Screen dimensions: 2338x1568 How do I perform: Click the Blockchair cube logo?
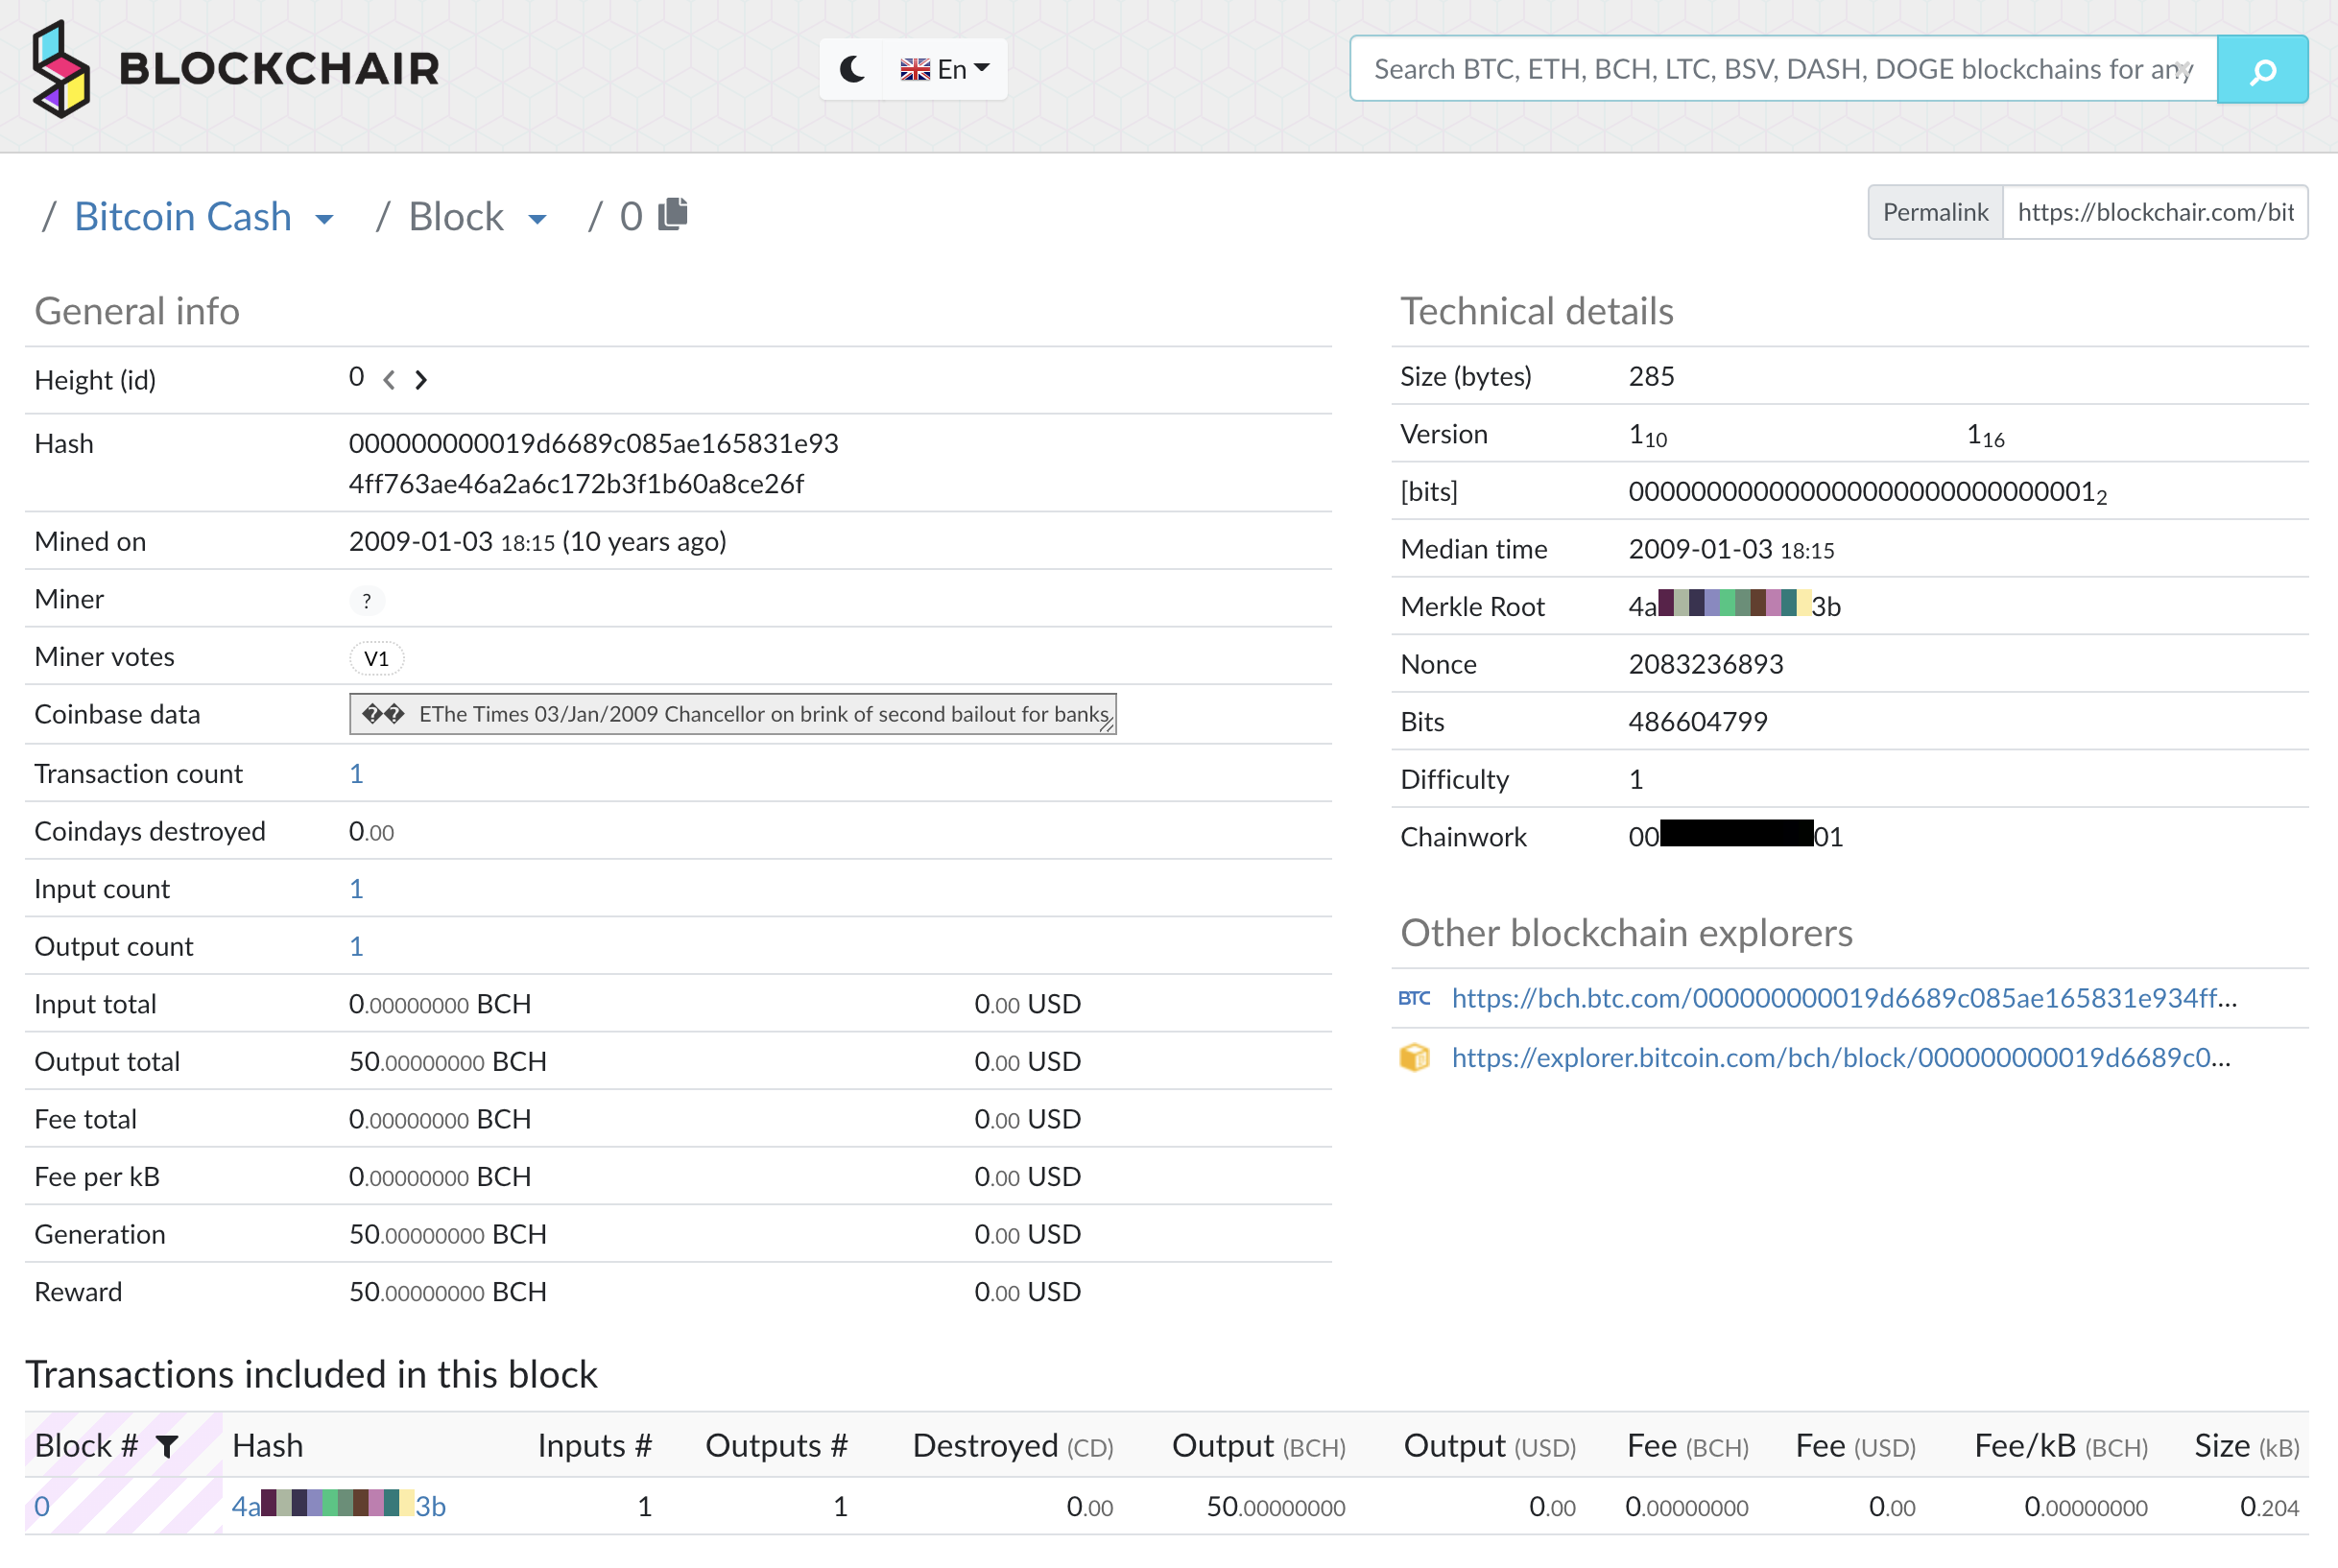pyautogui.click(x=61, y=69)
